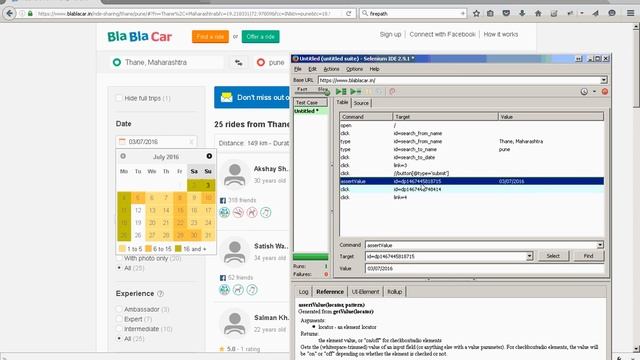Image resolution: width=640 pixels, height=360 pixels.
Task: Open the Edit menu in Selenium IDE
Action: click(x=312, y=69)
